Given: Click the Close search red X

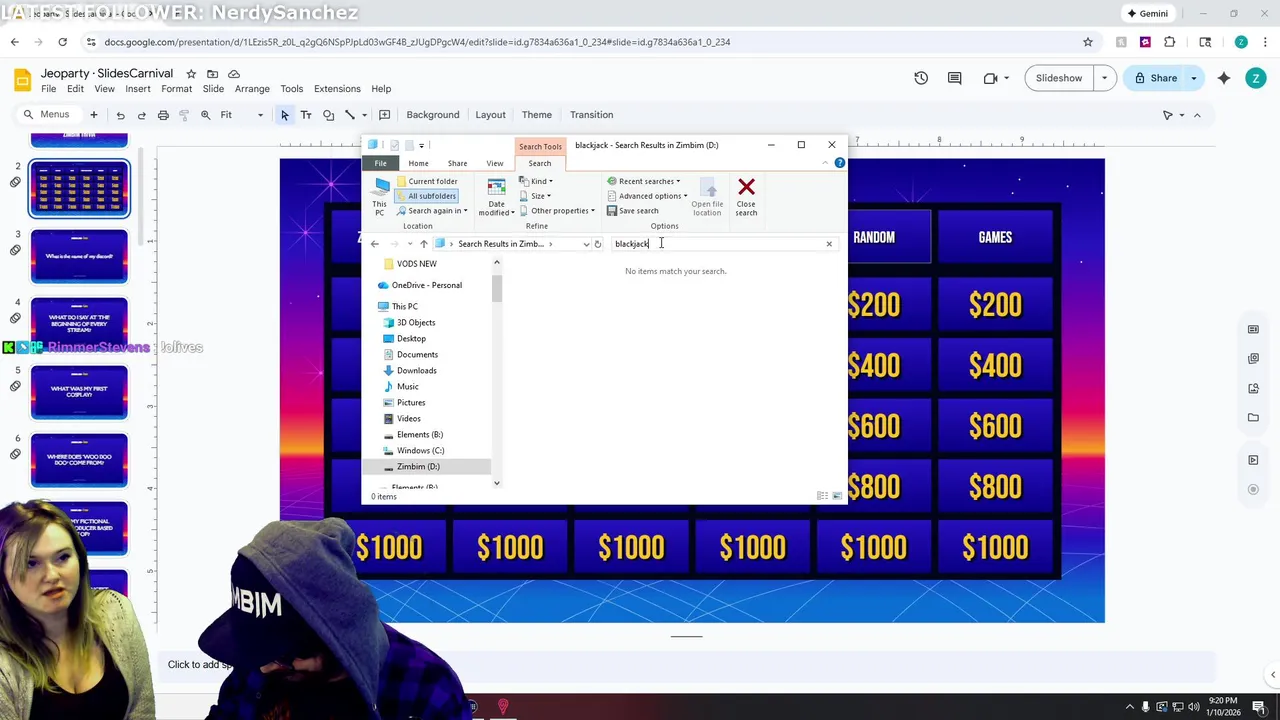Looking at the screenshot, I should click(746, 197).
